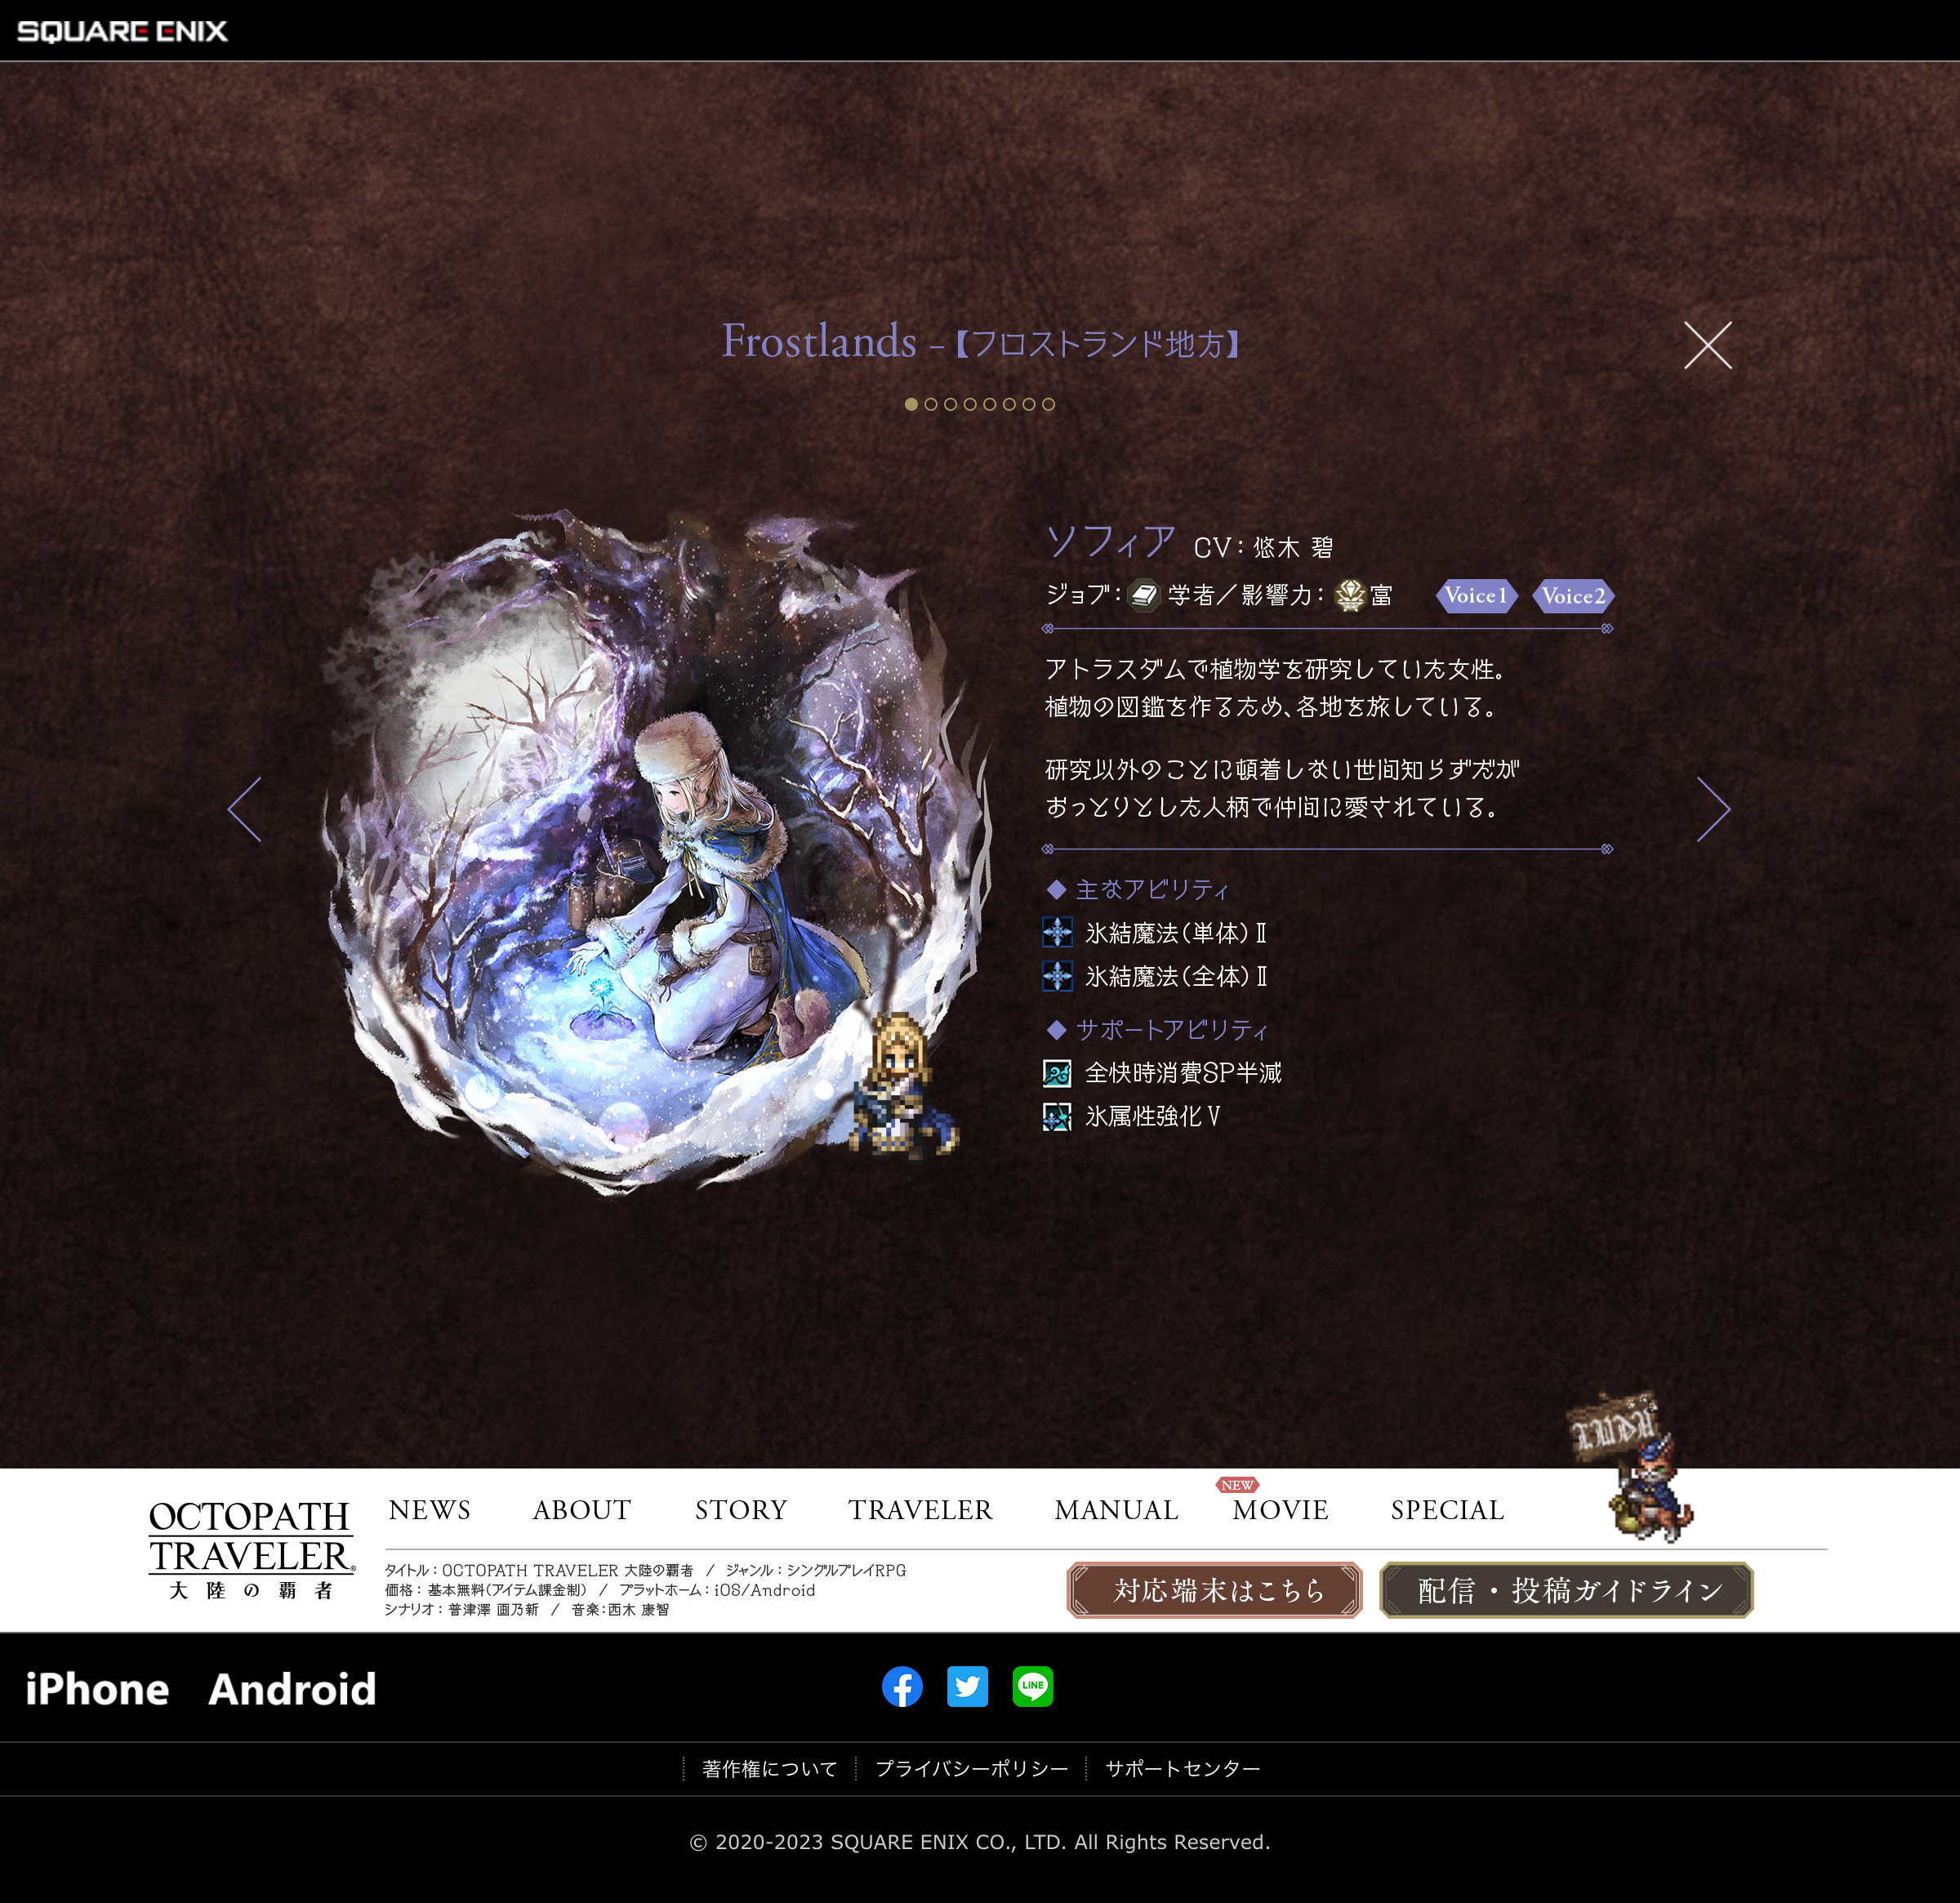Image resolution: width=1960 pixels, height=1903 pixels.
Task: Select the first character pagination dot
Action: coord(911,404)
